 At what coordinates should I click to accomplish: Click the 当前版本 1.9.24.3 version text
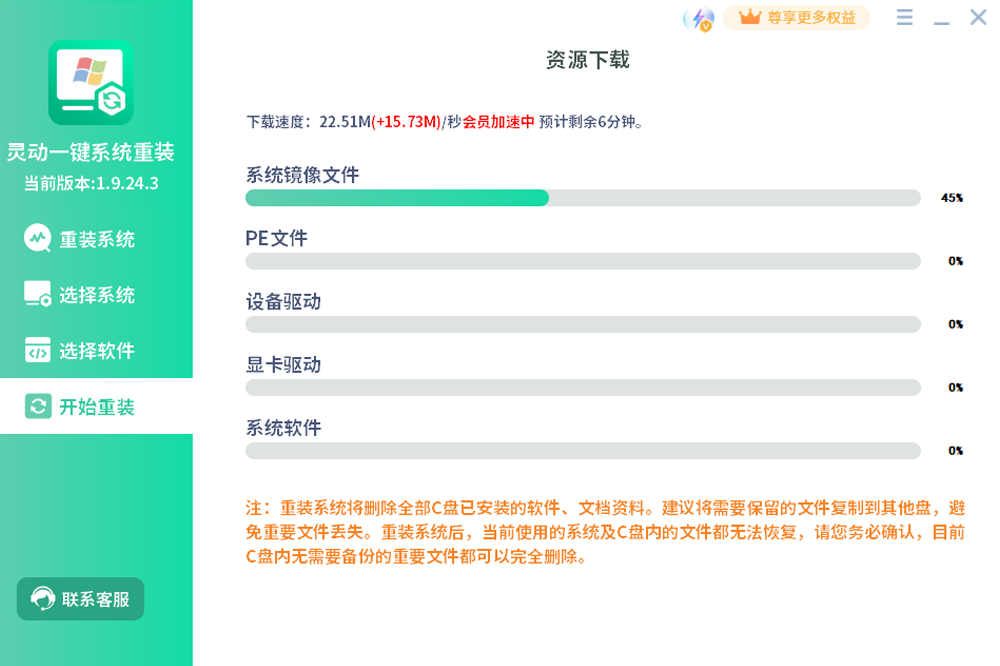[91, 183]
